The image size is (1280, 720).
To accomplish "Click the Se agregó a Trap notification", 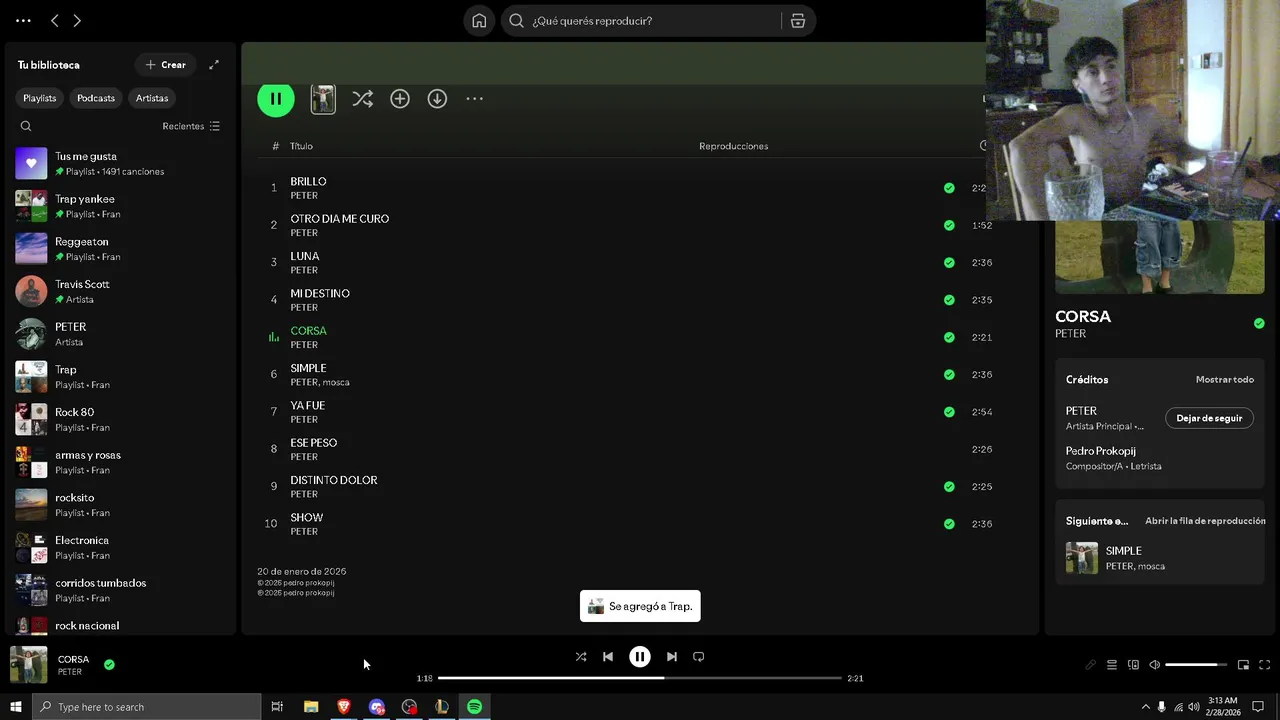I will (640, 606).
